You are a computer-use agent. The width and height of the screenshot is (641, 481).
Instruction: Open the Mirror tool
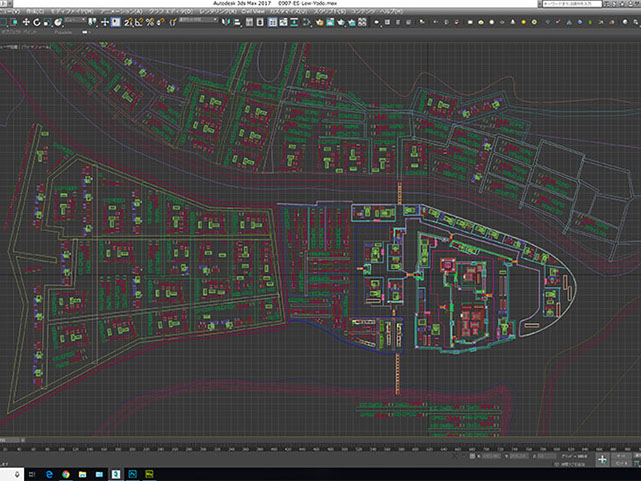(224, 21)
